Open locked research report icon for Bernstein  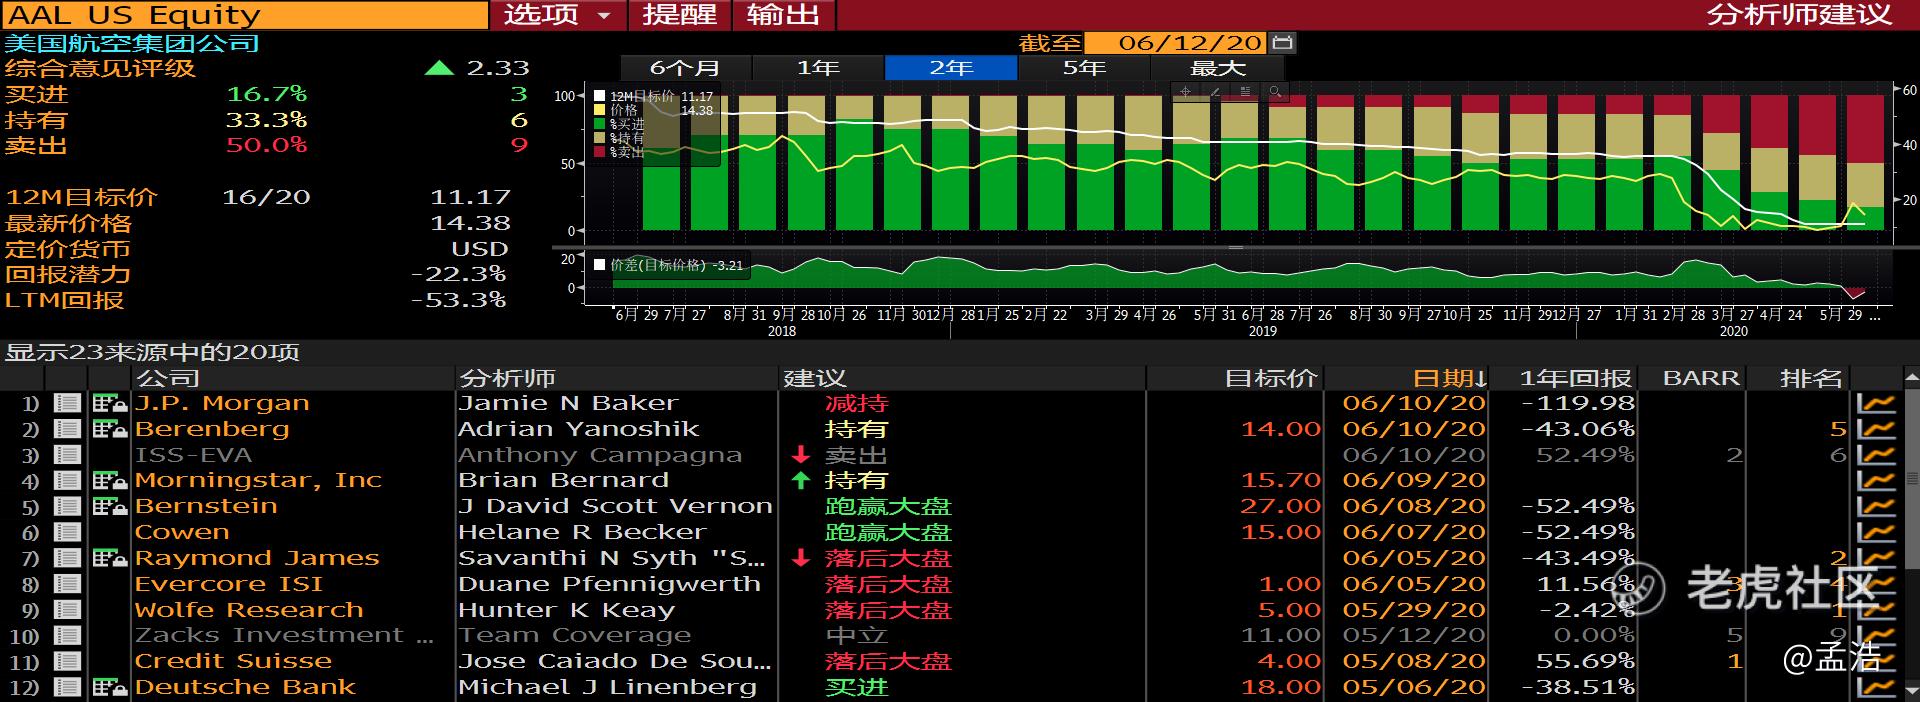click(x=109, y=506)
